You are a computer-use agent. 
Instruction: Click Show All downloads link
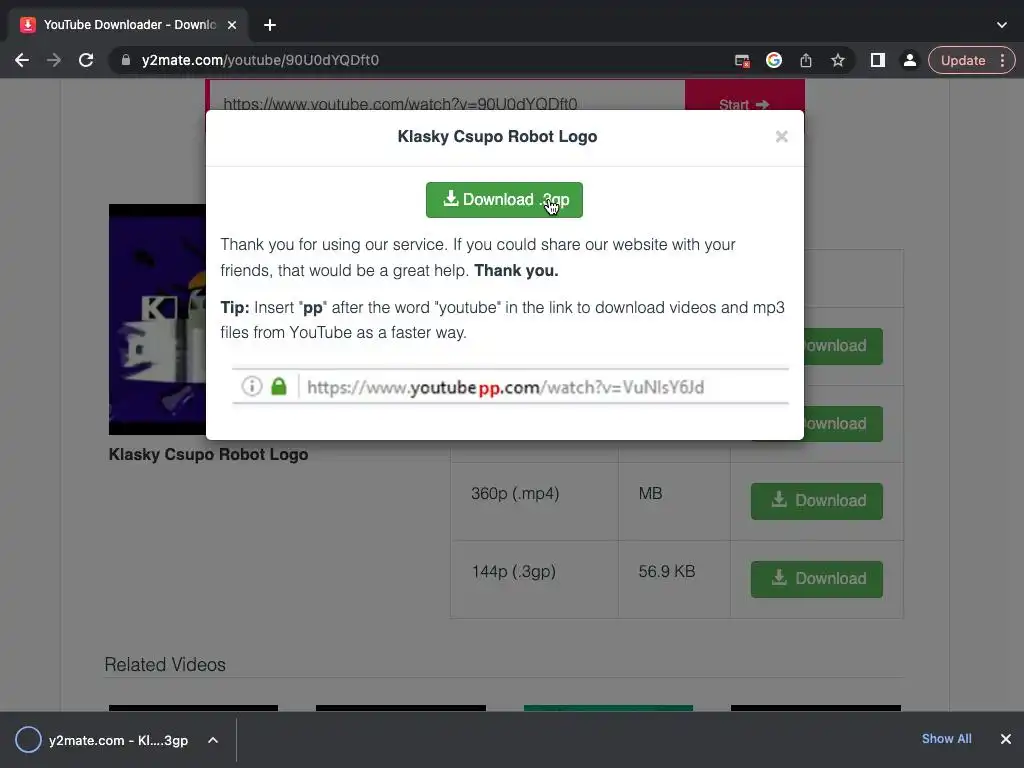coord(946,739)
